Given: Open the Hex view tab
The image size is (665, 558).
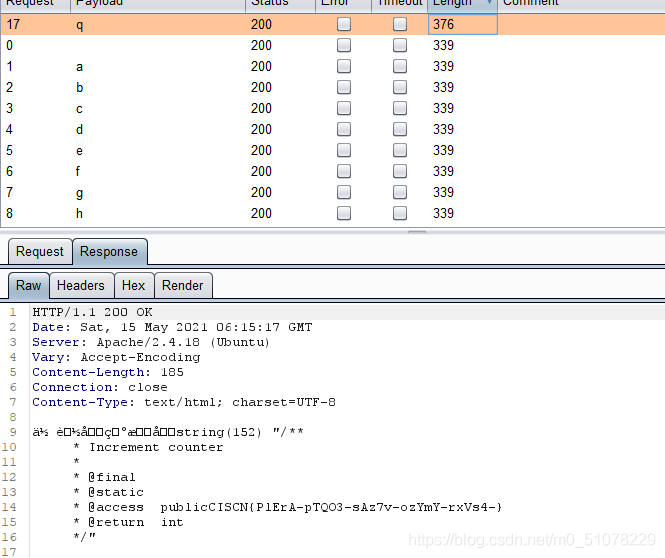Looking at the screenshot, I should point(134,285).
